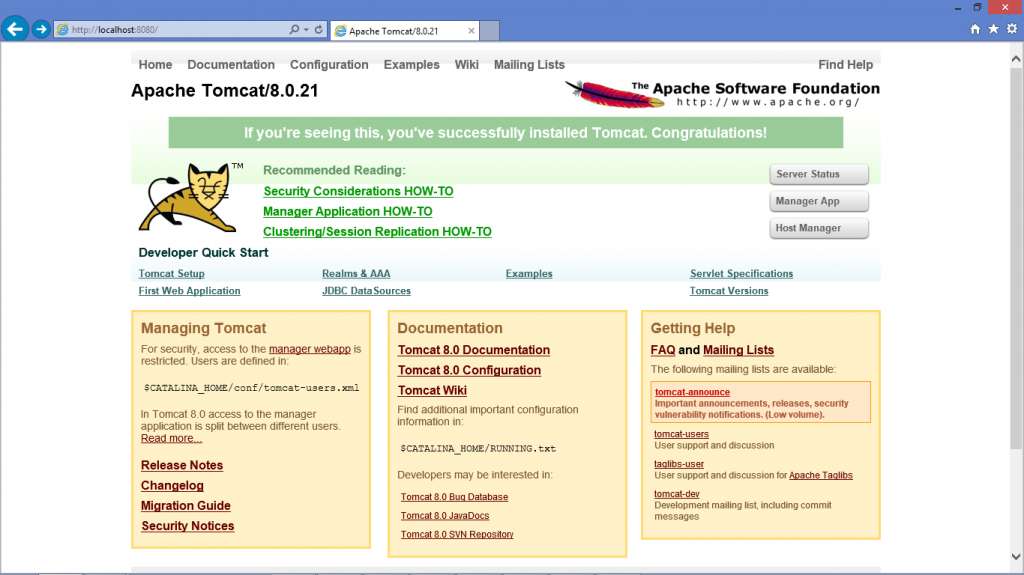Screen dimensions: 1024x575
Task: Expand the address bar autocomplete dropdown arrow
Action: (x=306, y=30)
